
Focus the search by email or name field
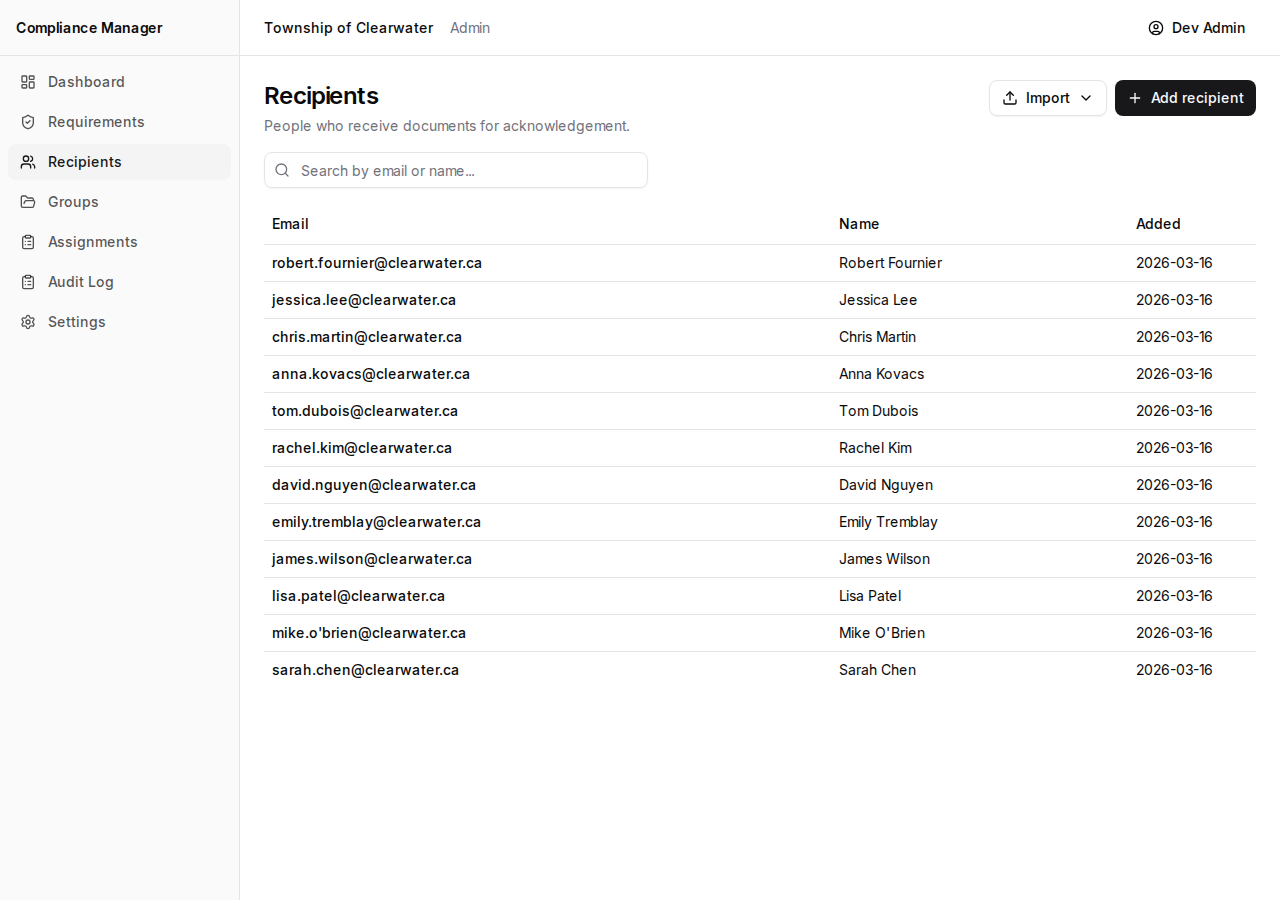pyautogui.click(x=456, y=170)
